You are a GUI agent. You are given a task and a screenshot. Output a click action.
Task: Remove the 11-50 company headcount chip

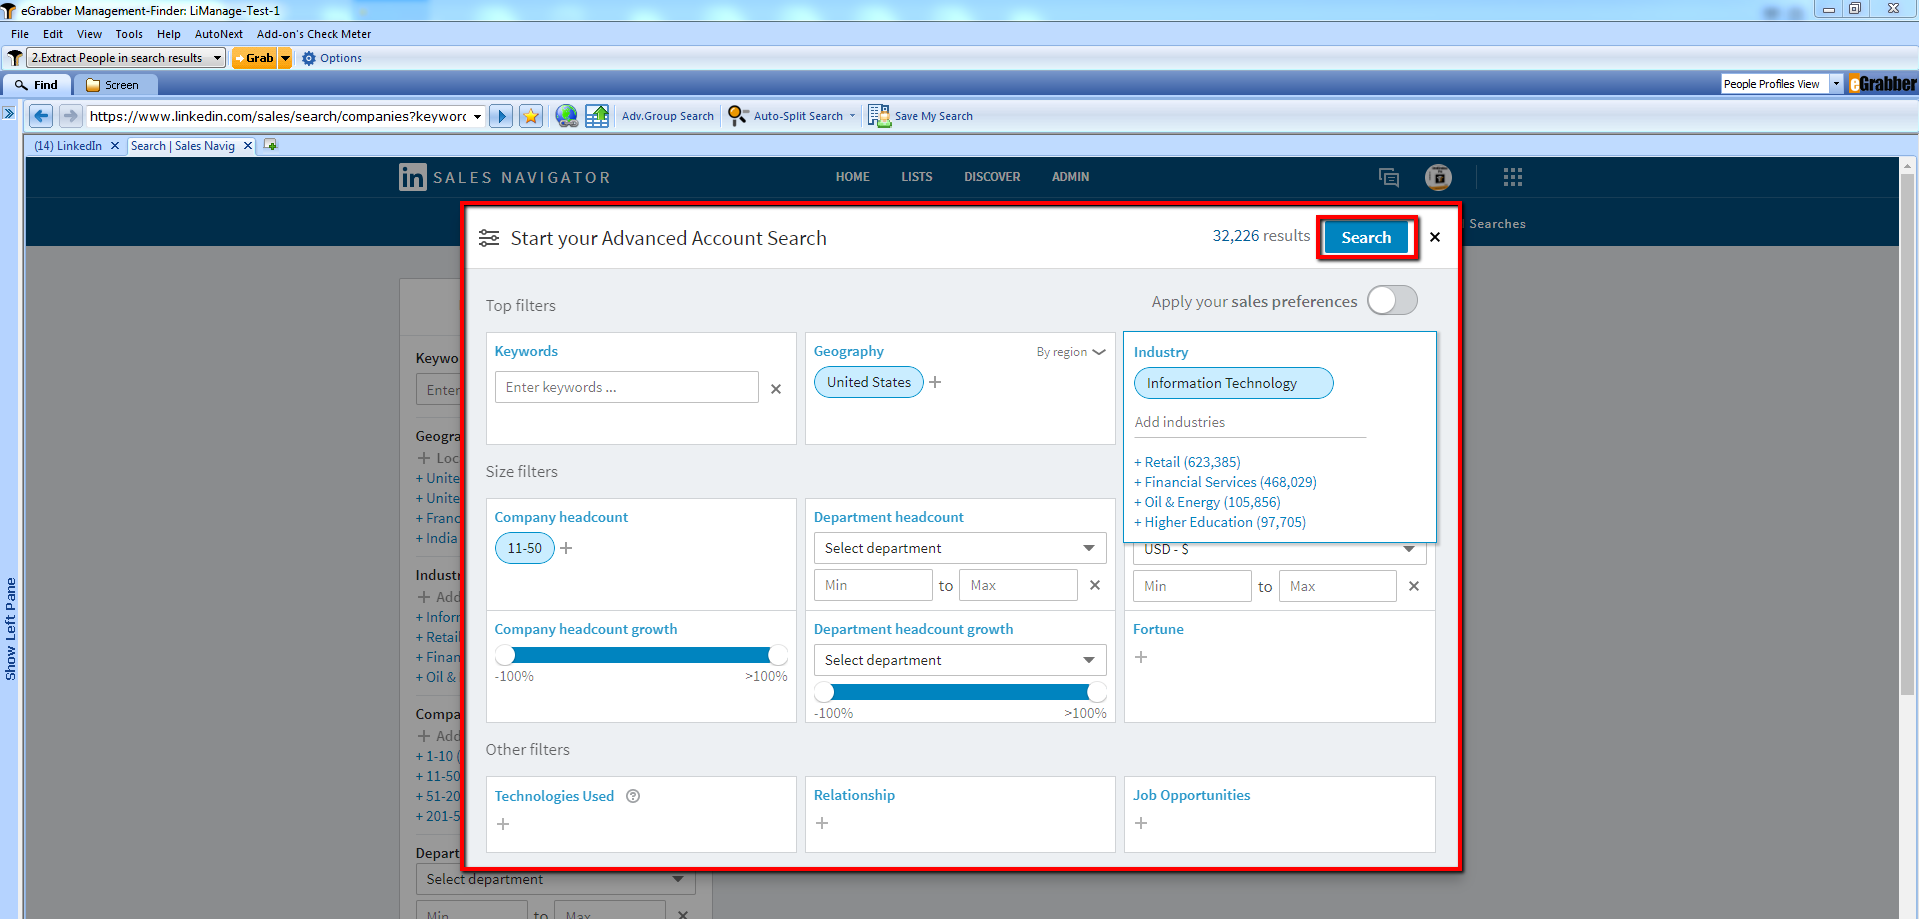524,548
